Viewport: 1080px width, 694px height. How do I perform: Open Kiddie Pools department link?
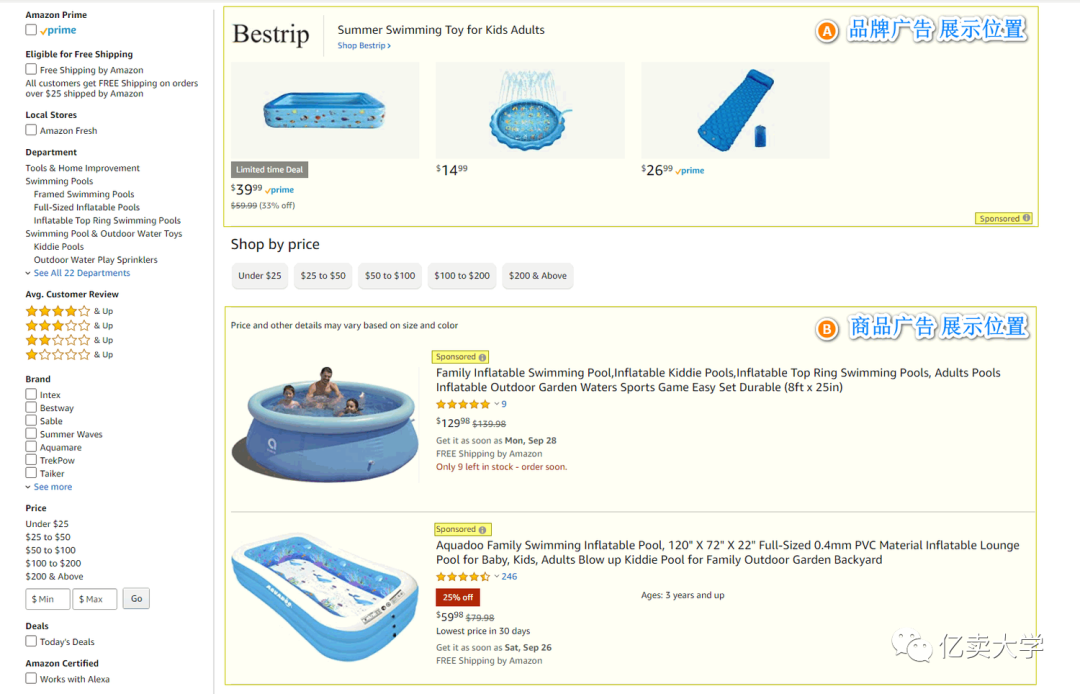(59, 247)
